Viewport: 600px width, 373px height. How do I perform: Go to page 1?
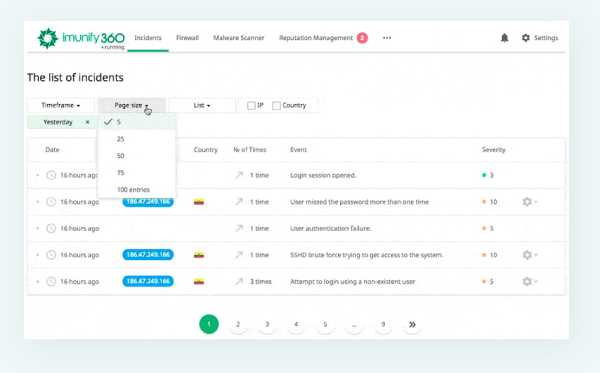pos(209,324)
